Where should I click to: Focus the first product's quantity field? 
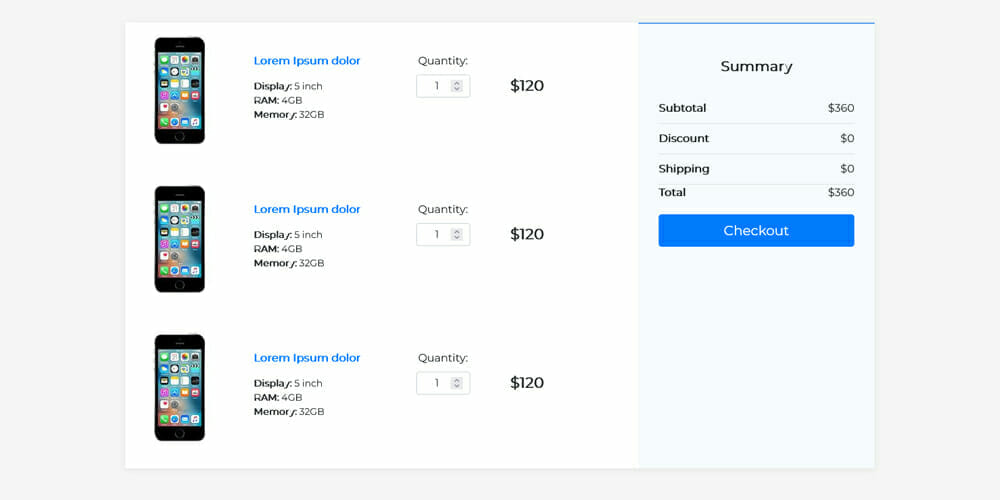[x=435, y=86]
